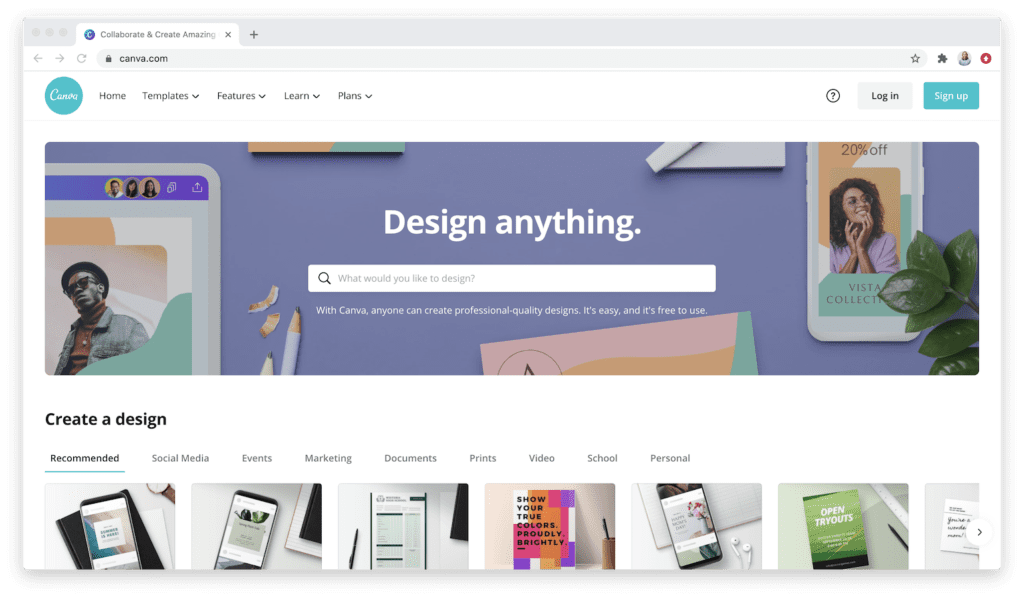
Task: Click the red extension icon in toolbar
Action: click(x=985, y=59)
